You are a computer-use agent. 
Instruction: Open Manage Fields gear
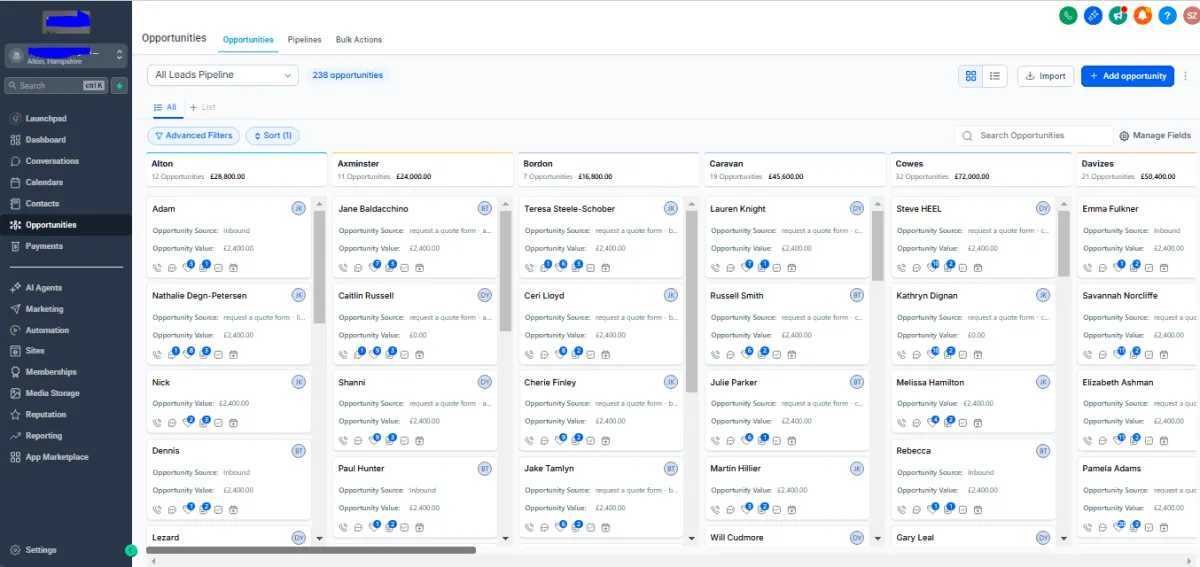(x=1155, y=136)
